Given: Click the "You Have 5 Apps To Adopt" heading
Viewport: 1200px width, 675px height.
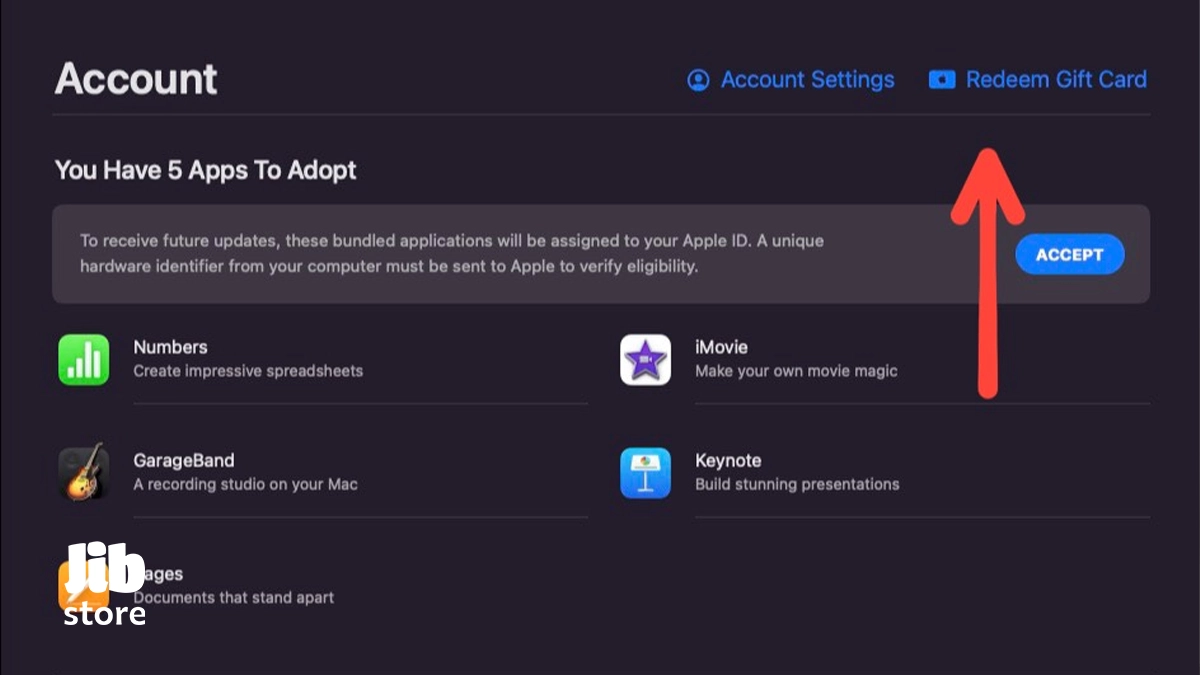Looking at the screenshot, I should pos(205,170).
